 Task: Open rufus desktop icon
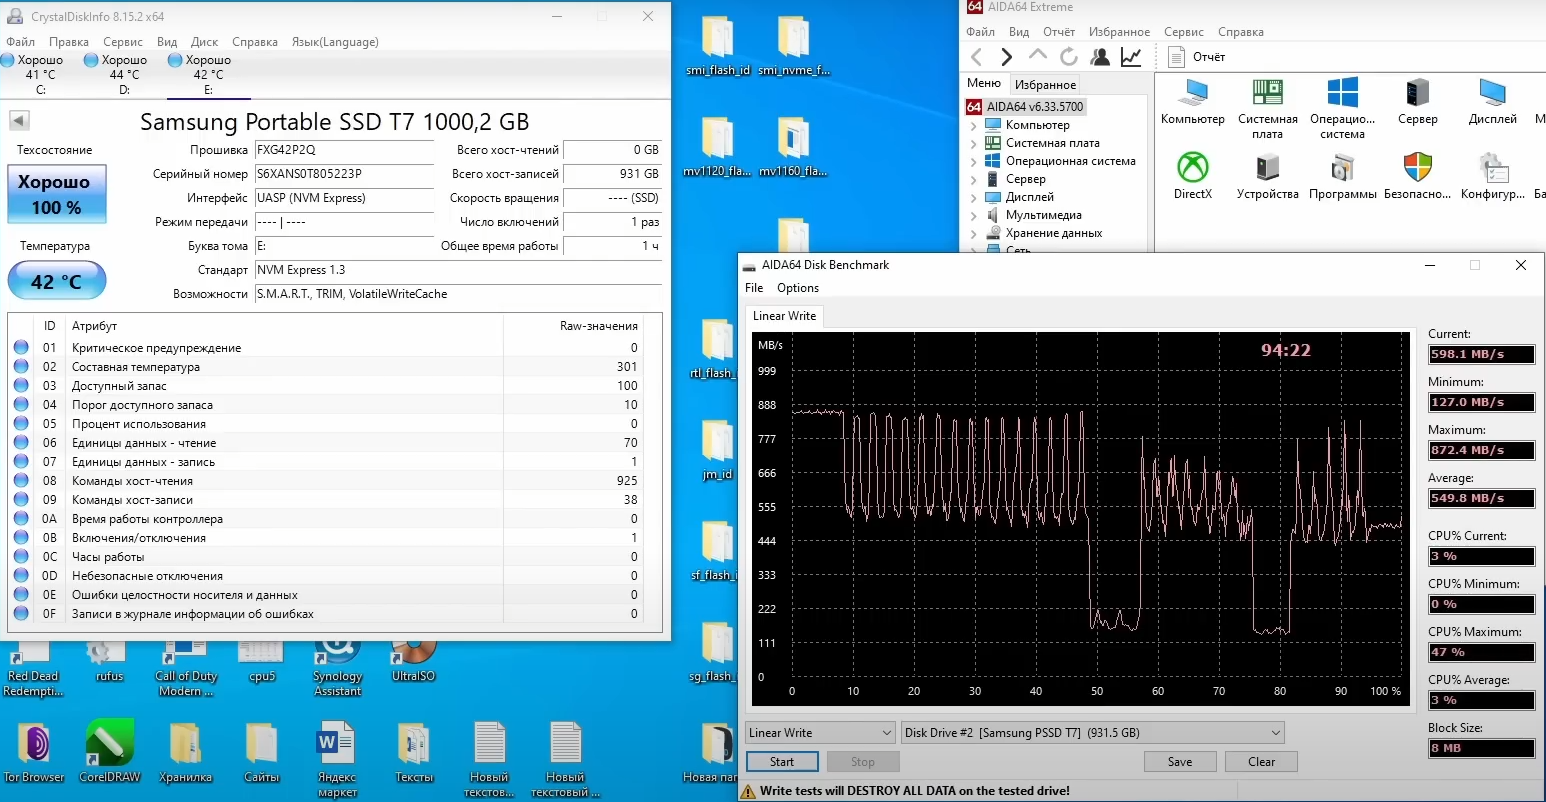109,660
